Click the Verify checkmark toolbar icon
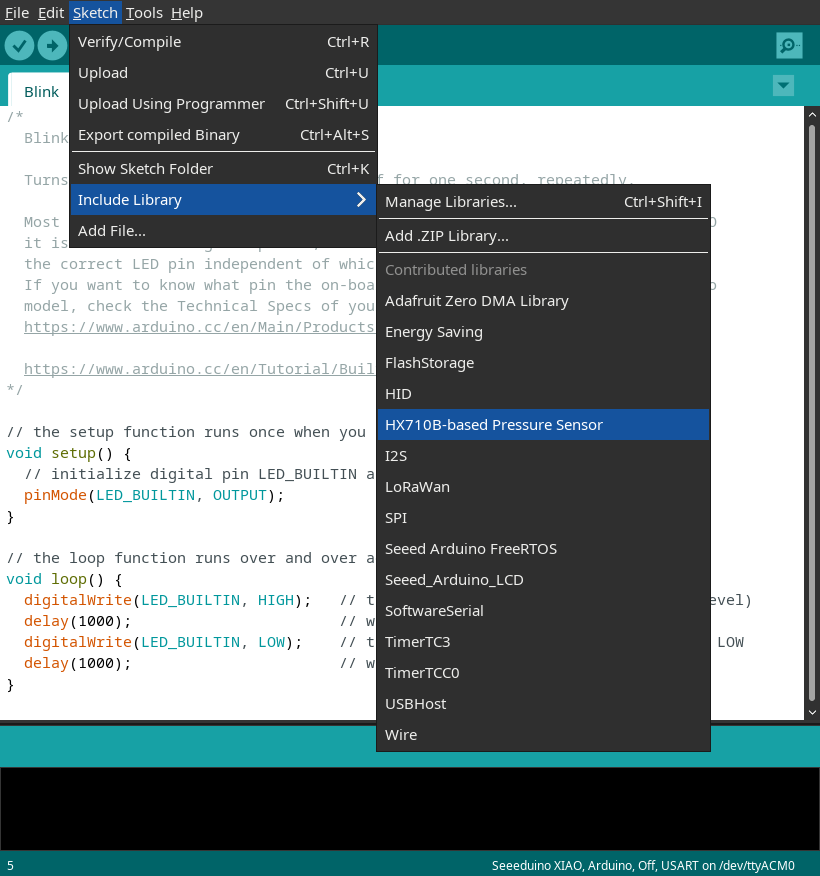This screenshot has width=820, height=876. point(20,45)
